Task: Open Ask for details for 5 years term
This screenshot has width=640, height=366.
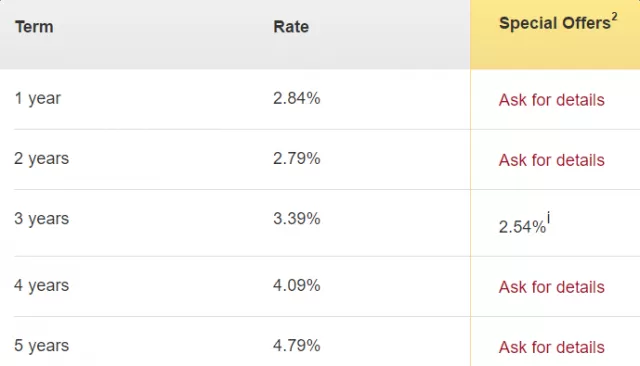Action: [551, 347]
